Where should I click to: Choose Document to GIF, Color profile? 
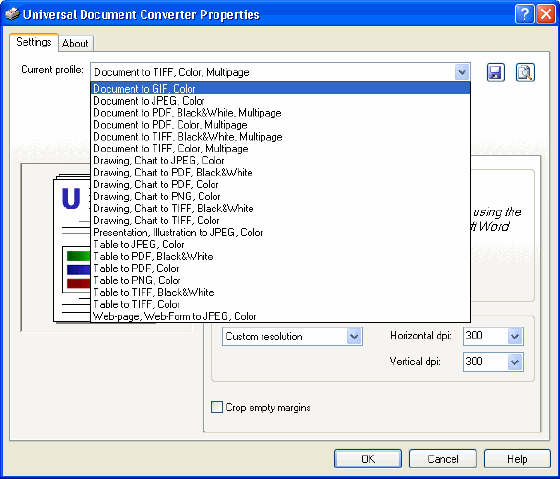tap(280, 89)
